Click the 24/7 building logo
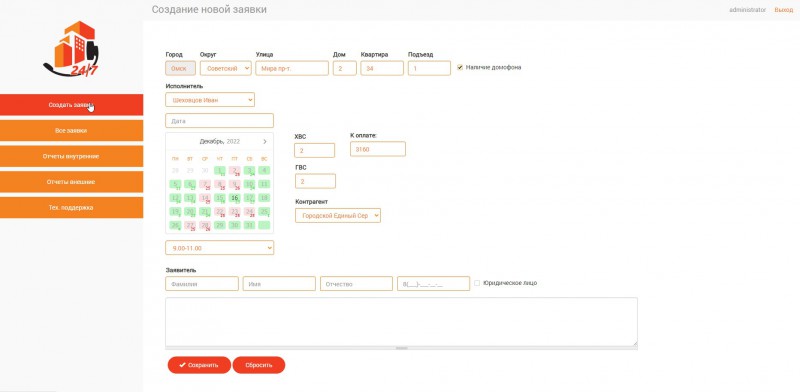800x392 pixels. pos(71,48)
